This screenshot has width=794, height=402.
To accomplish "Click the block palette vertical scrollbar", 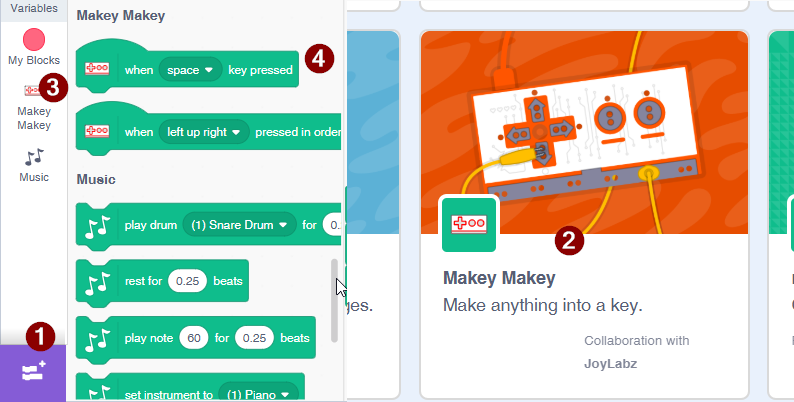I will point(334,301).
